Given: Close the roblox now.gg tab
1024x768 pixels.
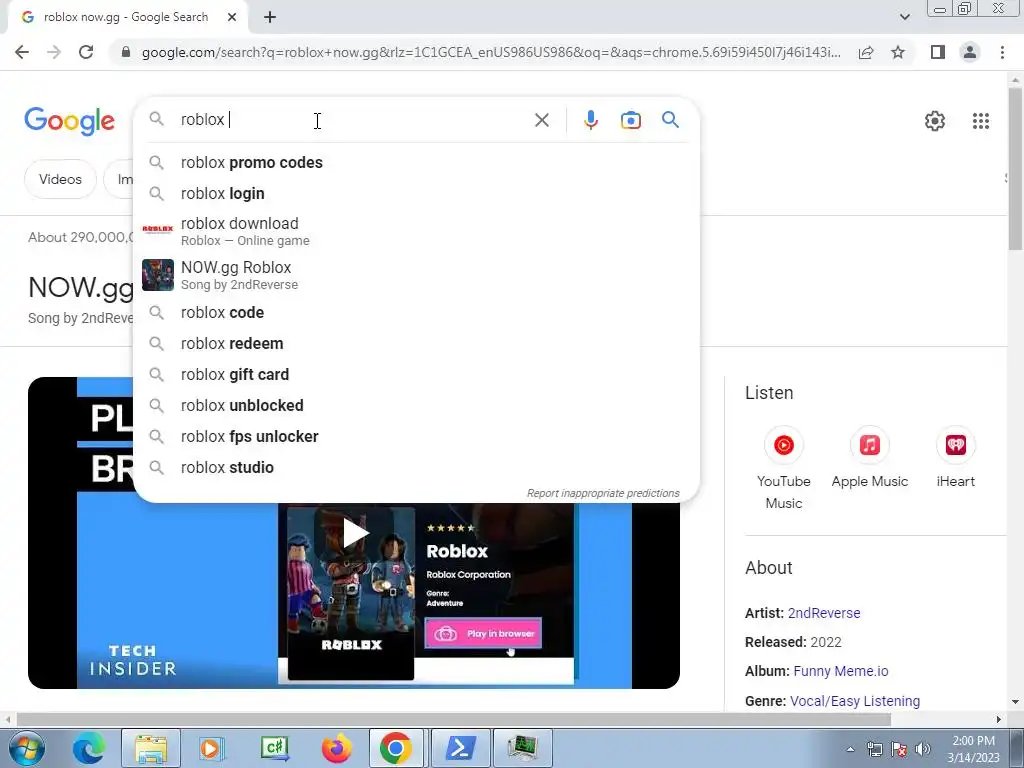Looking at the screenshot, I should (x=232, y=17).
